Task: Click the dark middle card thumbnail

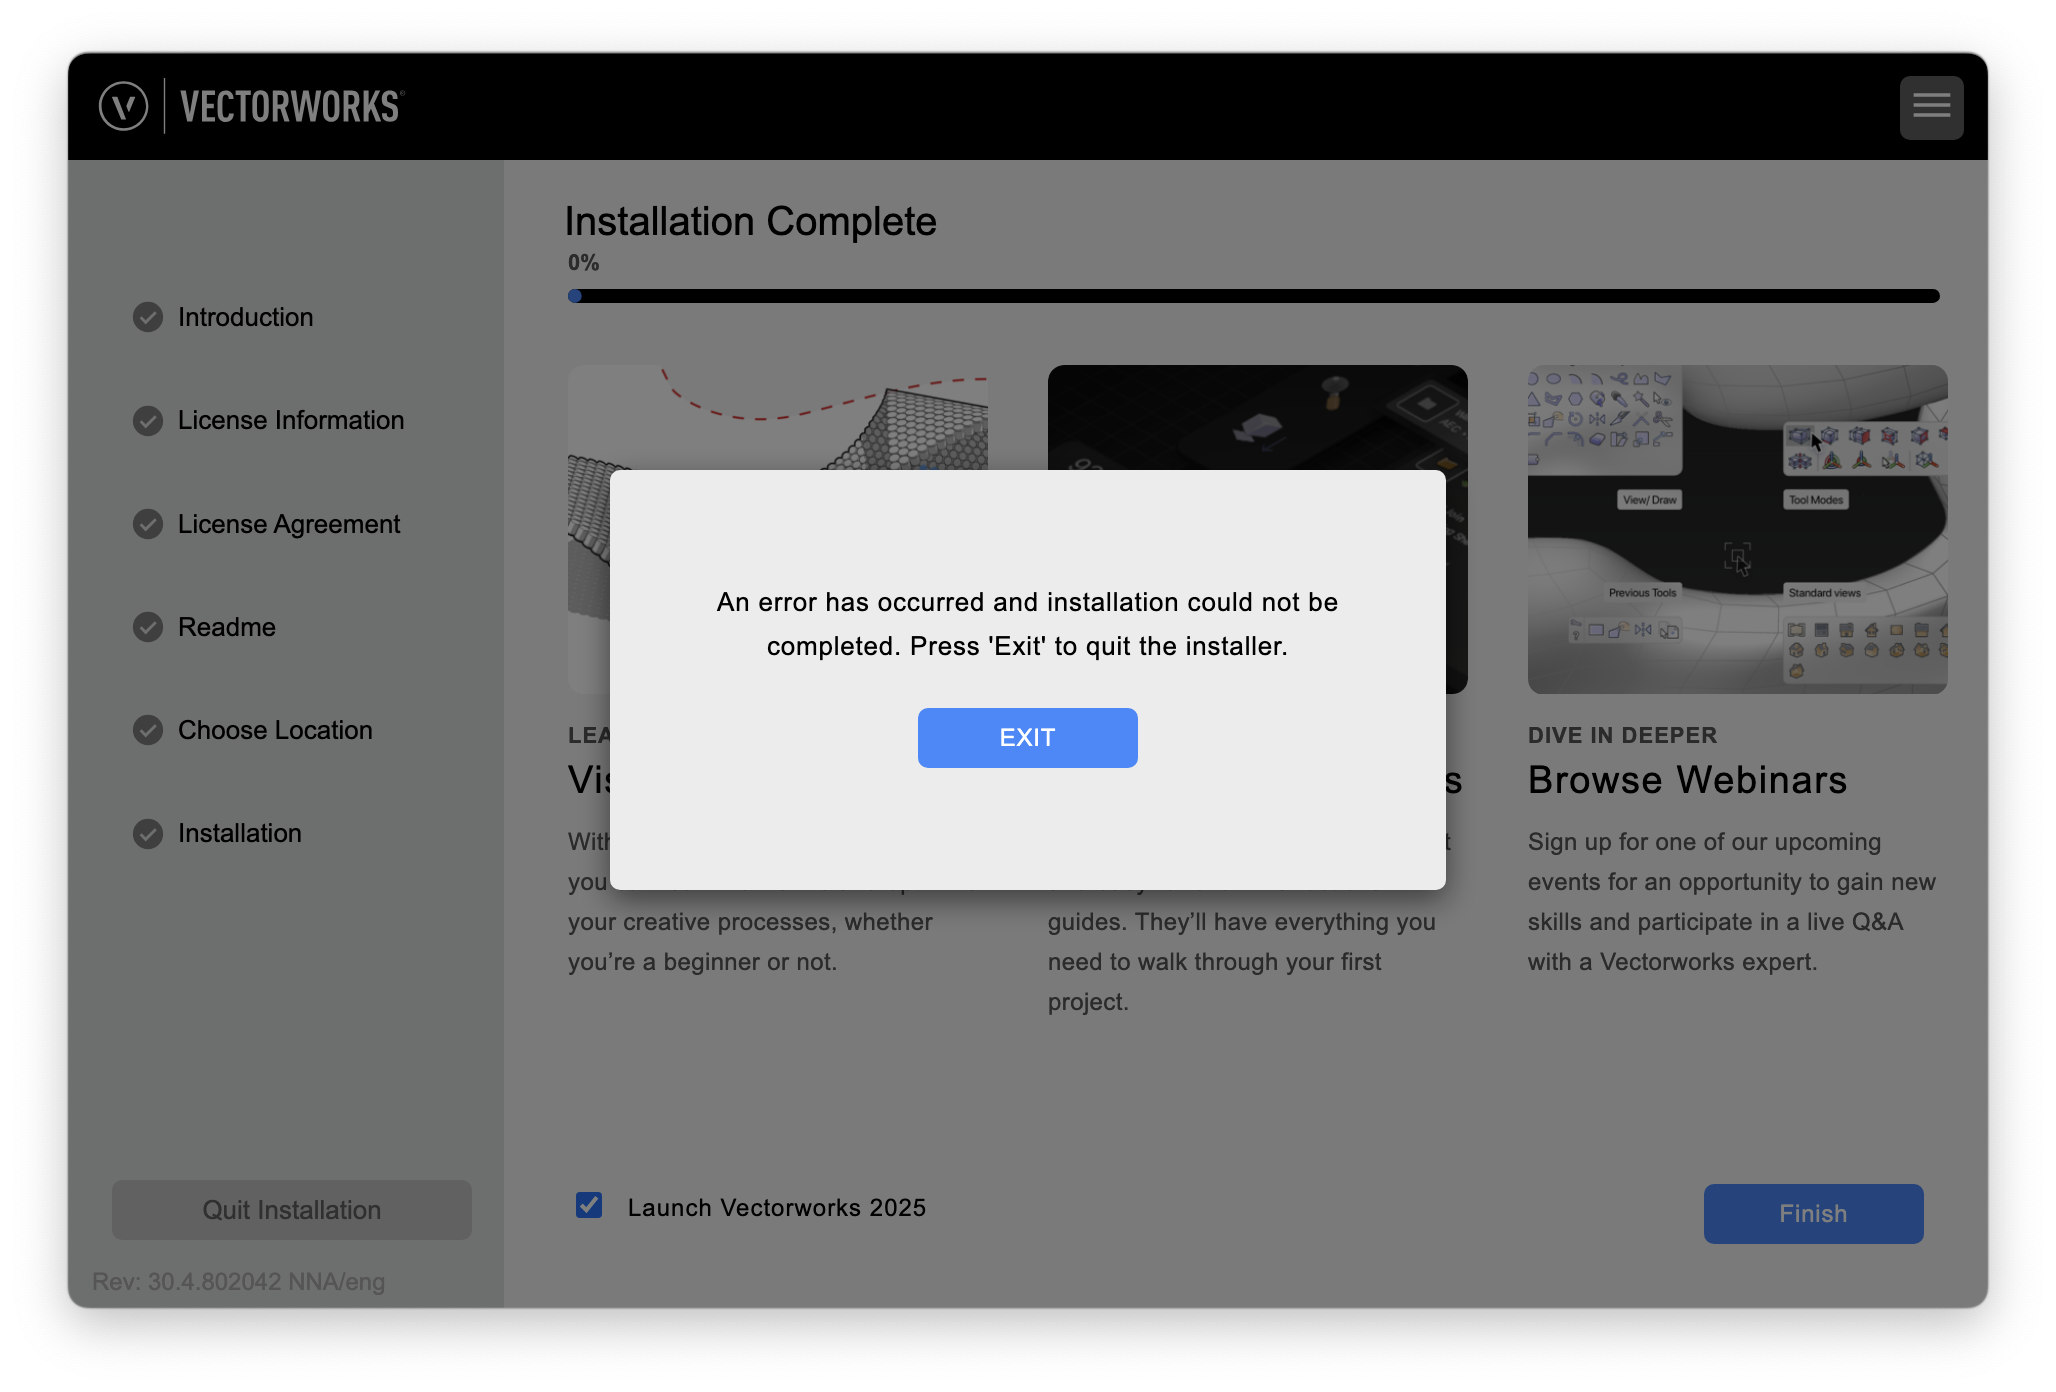Action: coord(1257,417)
